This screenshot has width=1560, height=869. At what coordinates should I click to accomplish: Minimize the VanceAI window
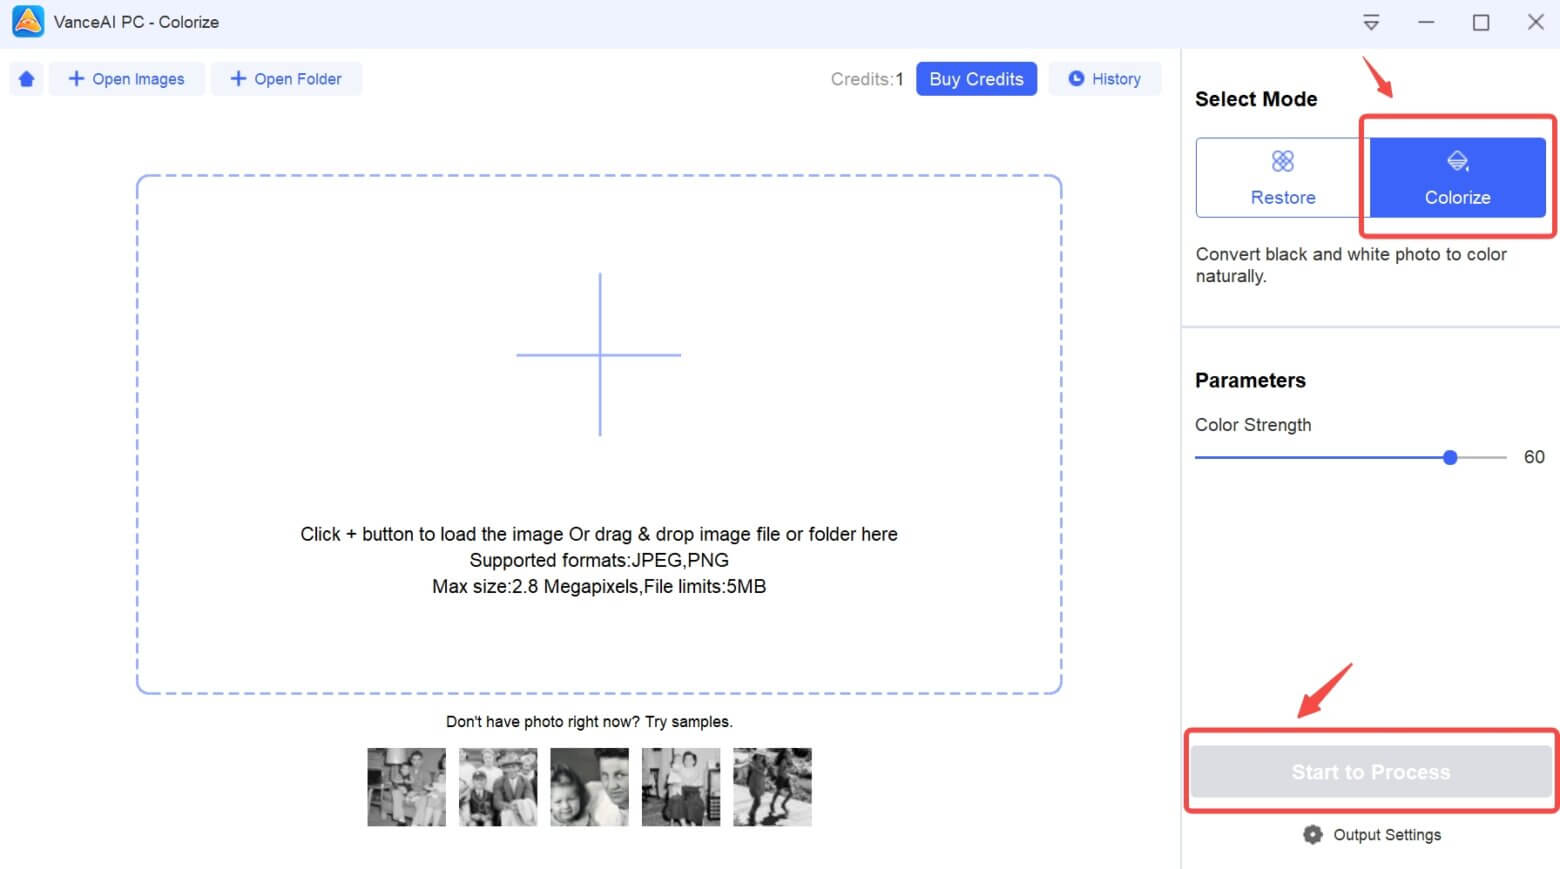1426,22
